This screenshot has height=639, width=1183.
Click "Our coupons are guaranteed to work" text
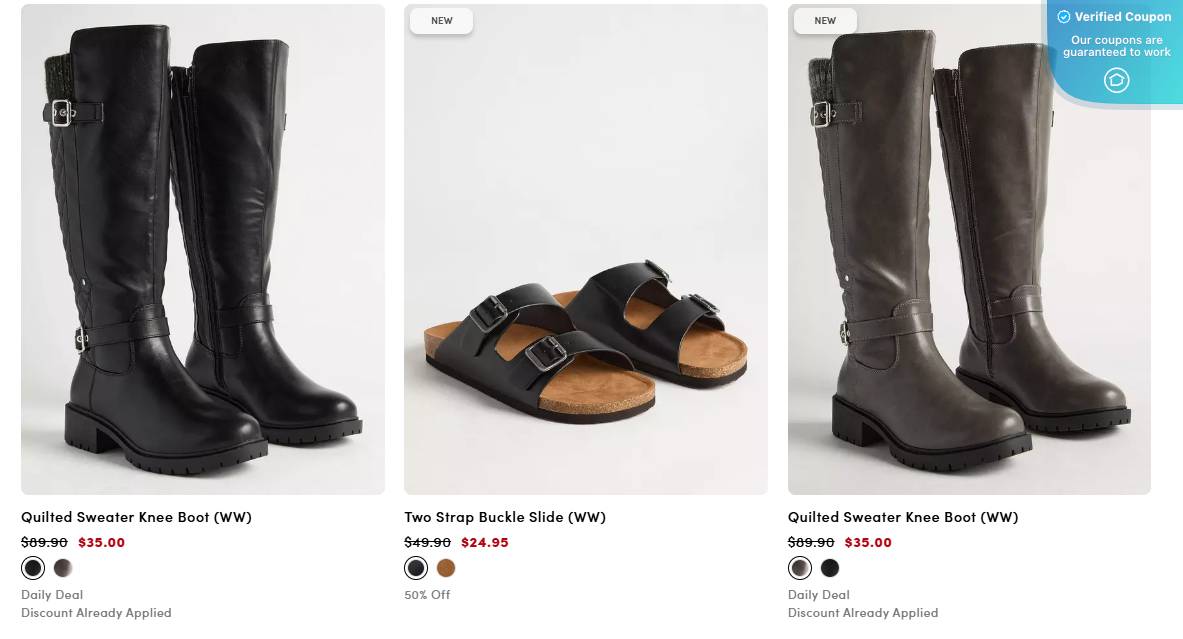tap(1116, 46)
